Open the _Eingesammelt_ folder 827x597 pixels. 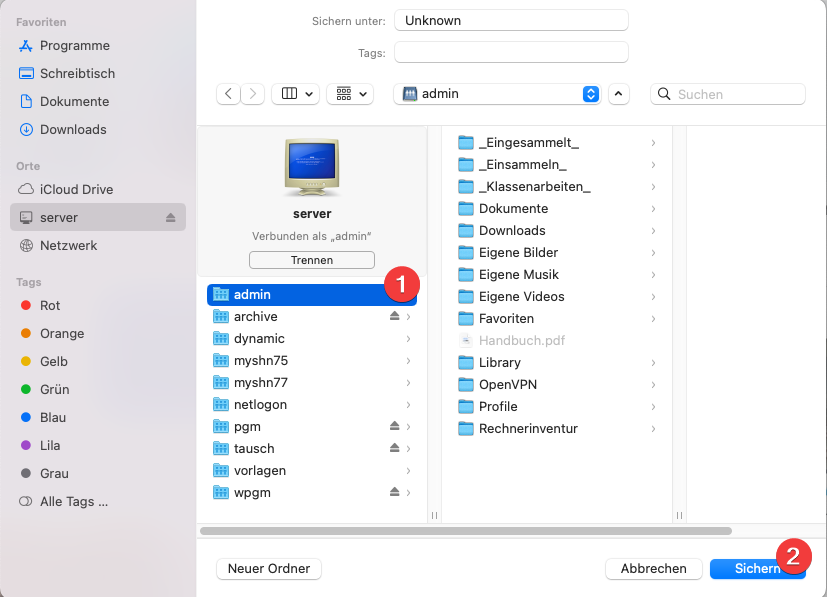pos(557,143)
